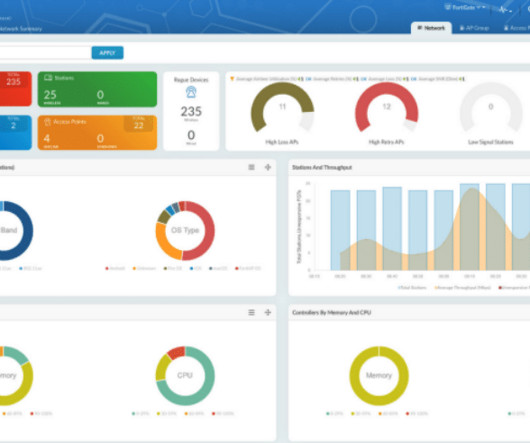Click the Stations monitor icon on green tile
530x443 pixels.
tap(48, 78)
